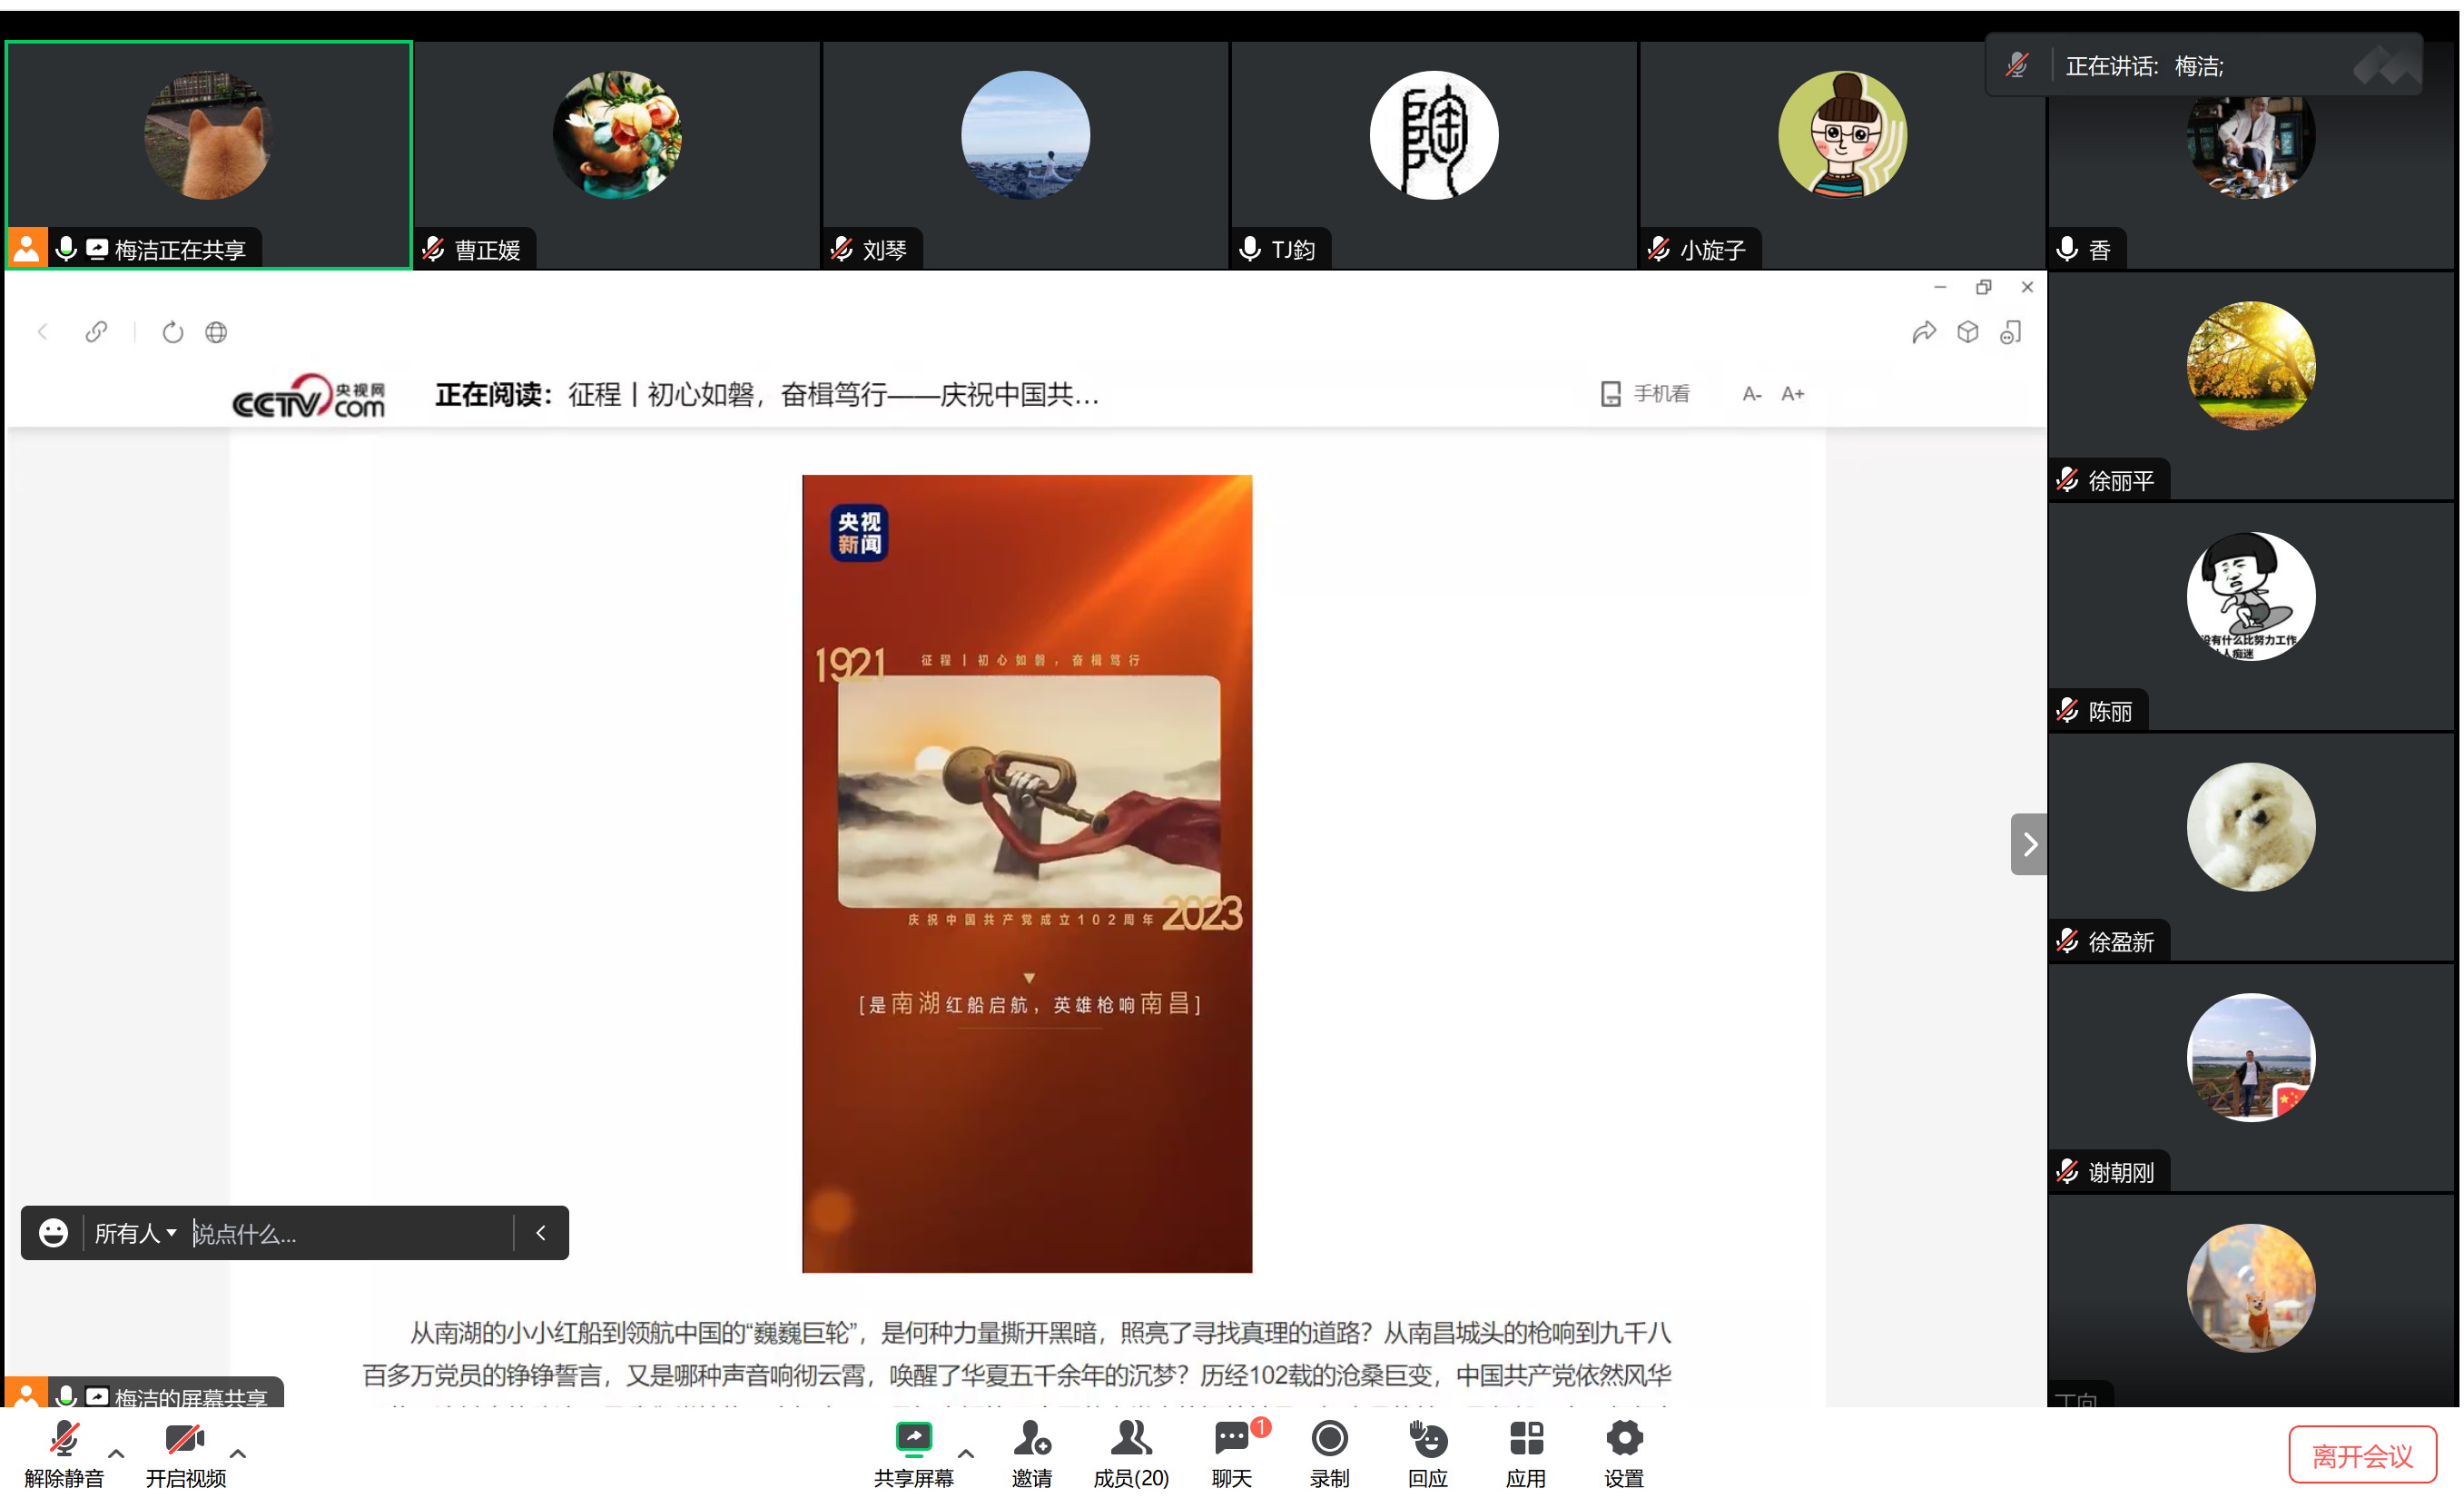2464x1498 pixels.
Task: Click the document icon at toolbar far right
Action: pyautogui.click(x=2011, y=332)
